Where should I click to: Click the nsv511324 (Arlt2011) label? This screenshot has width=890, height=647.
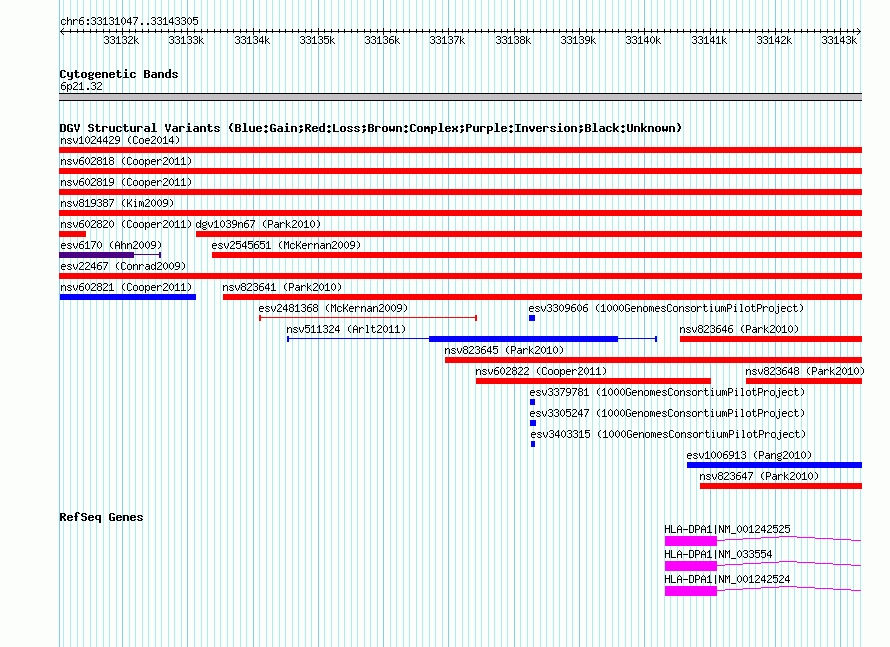click(x=346, y=329)
